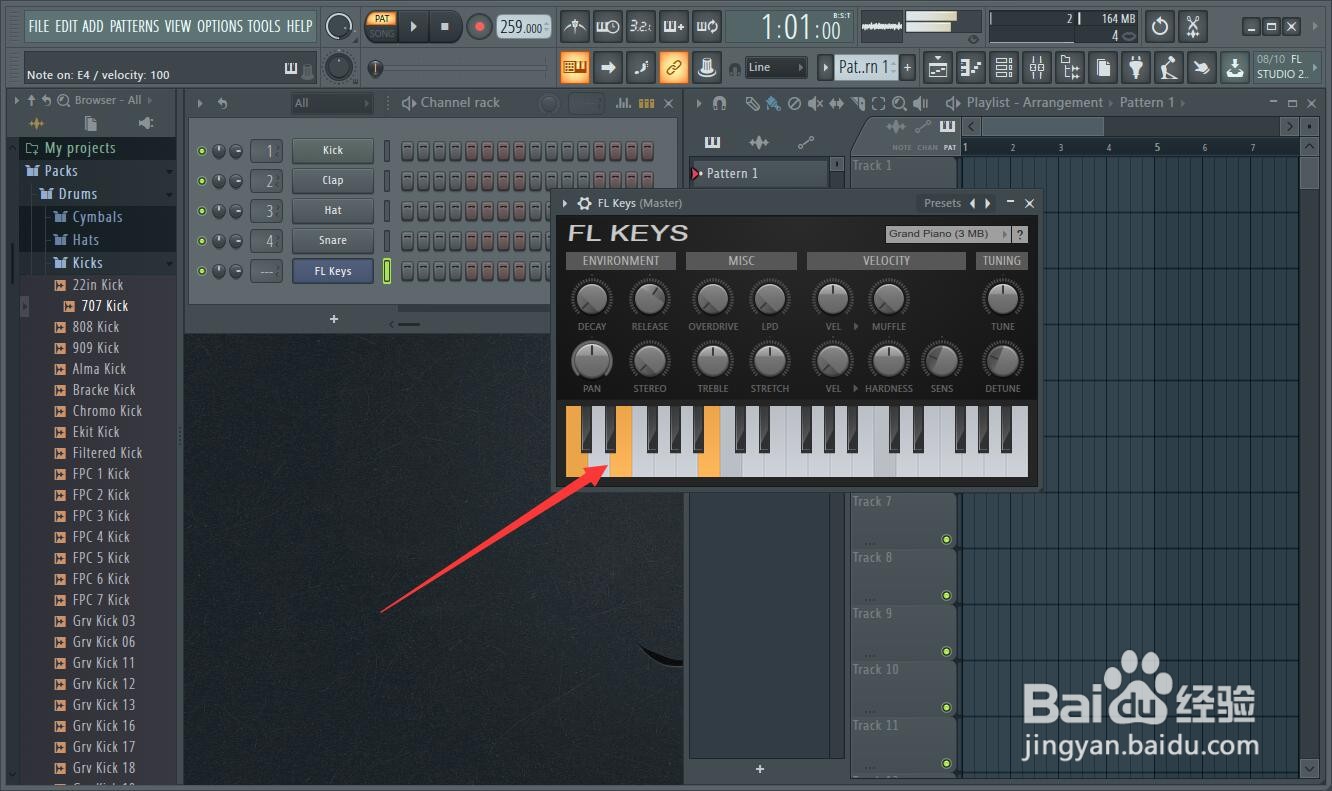Viewport: 1332px width, 791px height.
Task: Open the project picker page icon
Action: point(1103,68)
